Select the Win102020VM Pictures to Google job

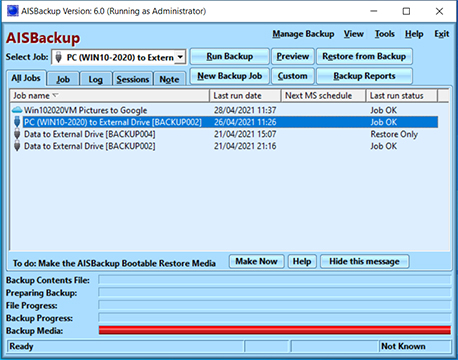click(x=85, y=110)
